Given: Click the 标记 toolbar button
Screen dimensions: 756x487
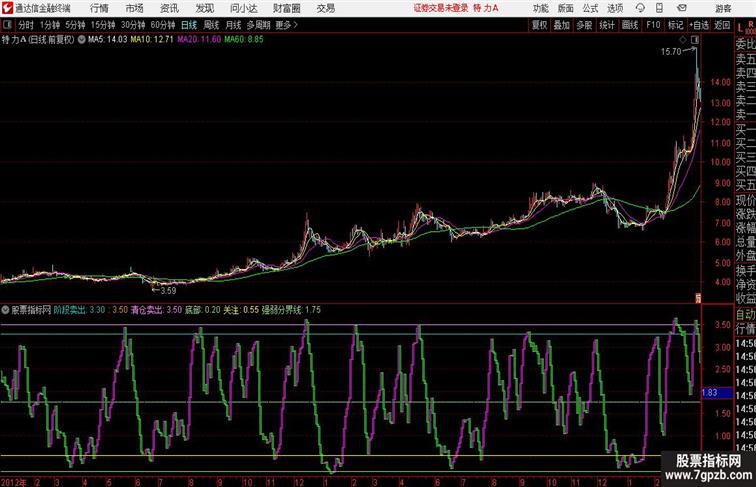Looking at the screenshot, I should click(x=675, y=25).
